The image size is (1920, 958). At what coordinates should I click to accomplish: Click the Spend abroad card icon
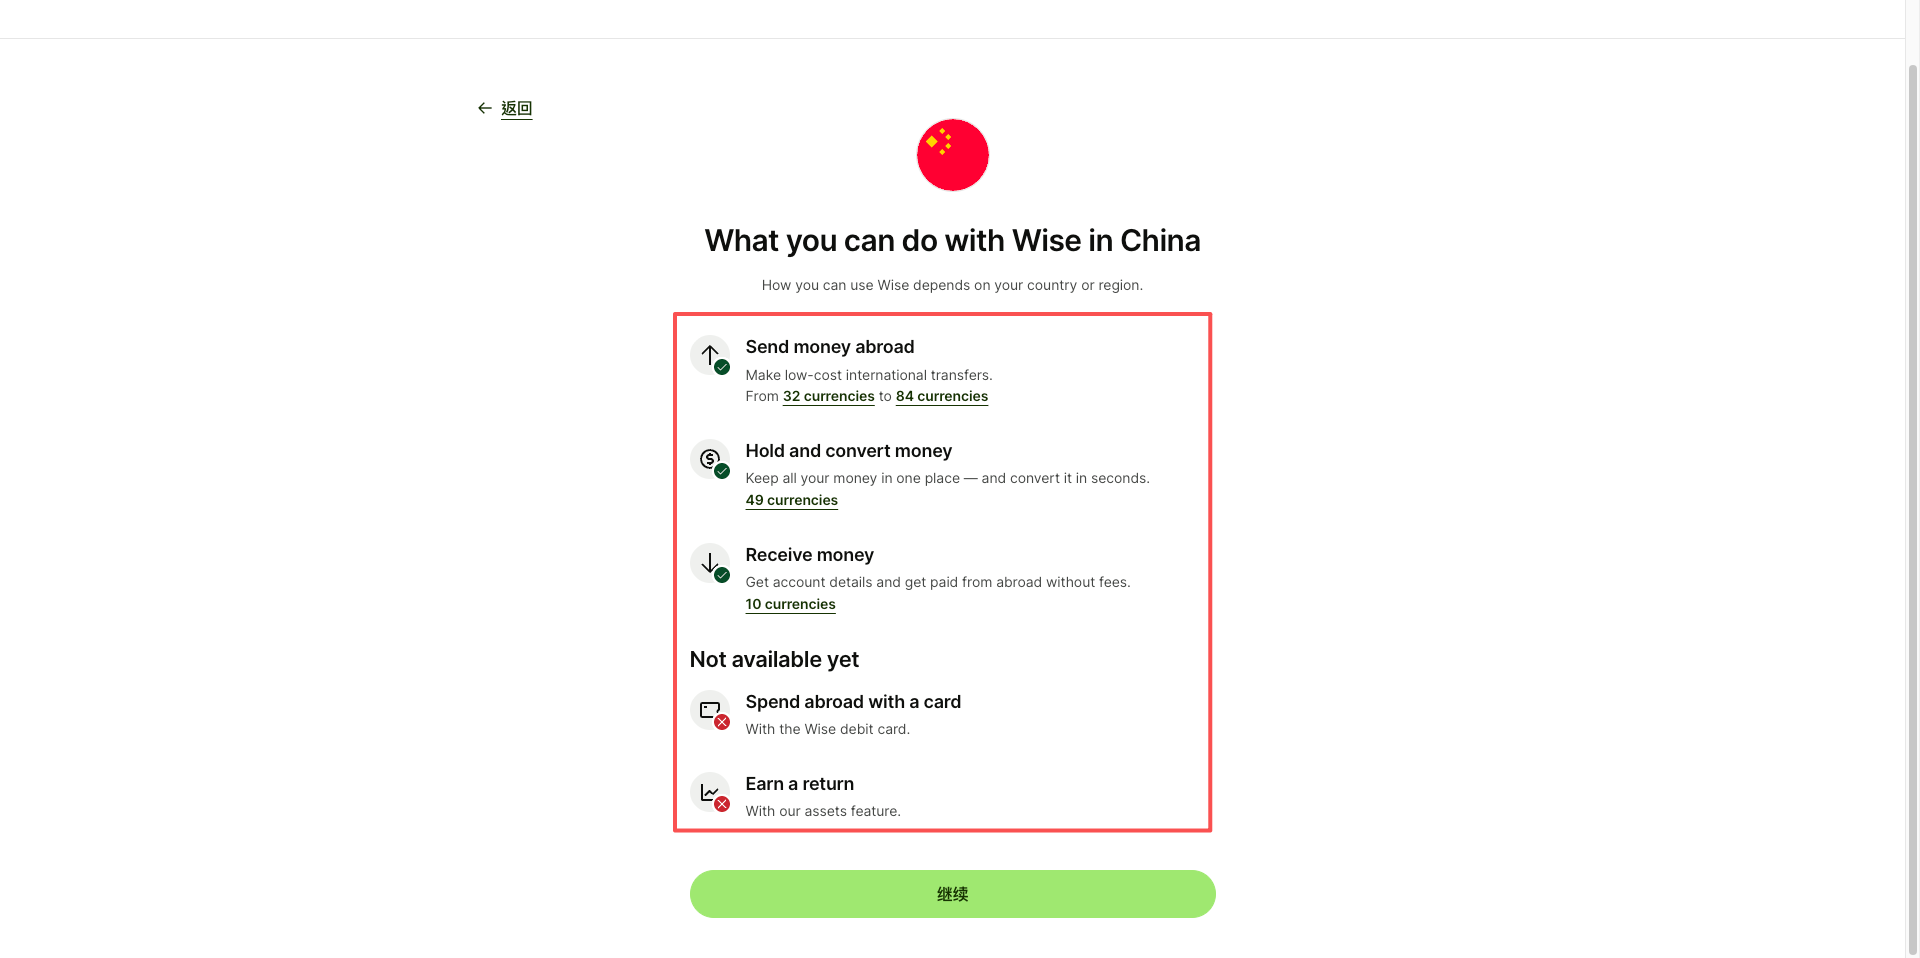(710, 710)
